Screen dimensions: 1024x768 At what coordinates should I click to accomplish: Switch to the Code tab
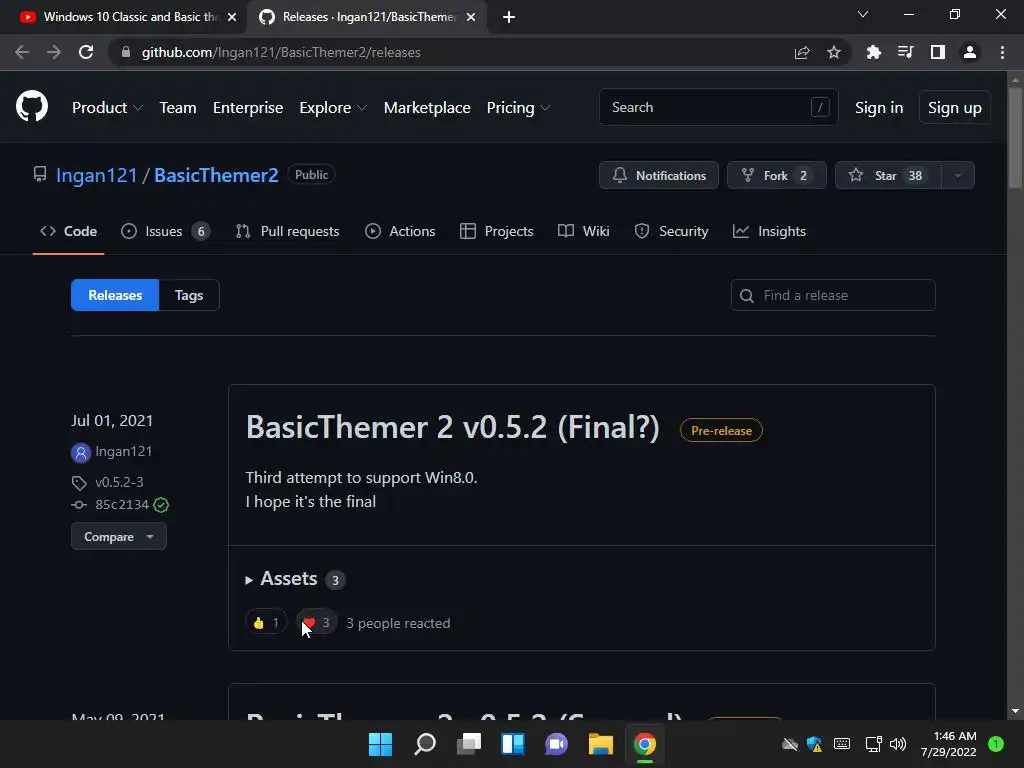(69, 231)
